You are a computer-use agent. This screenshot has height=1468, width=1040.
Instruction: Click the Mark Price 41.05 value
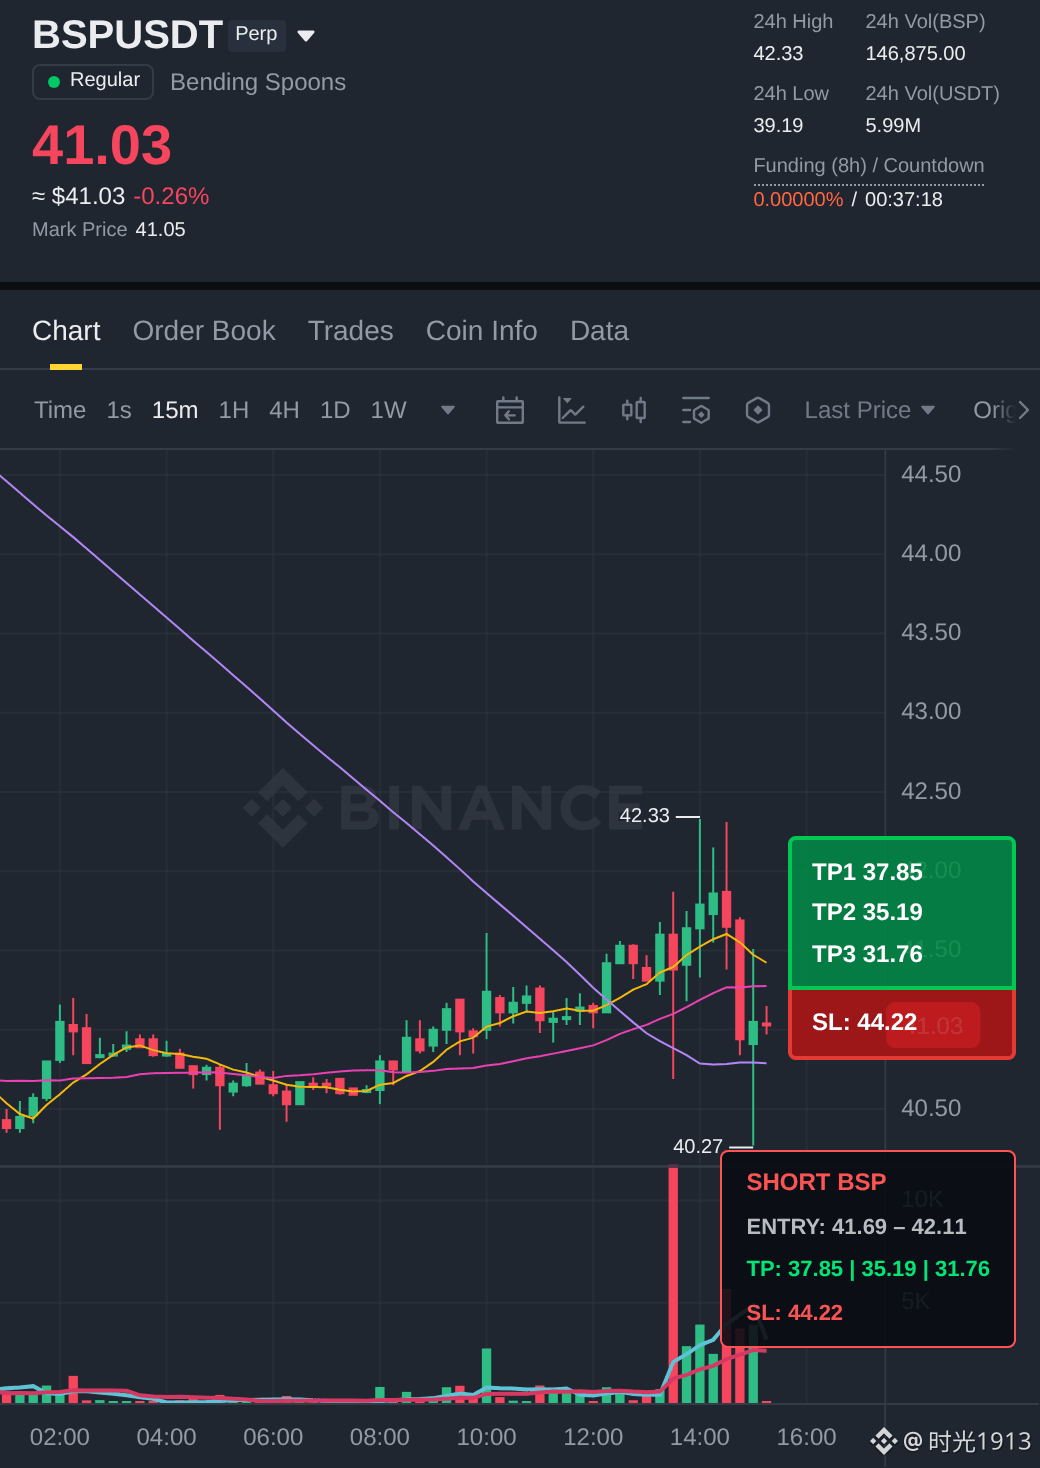(160, 229)
